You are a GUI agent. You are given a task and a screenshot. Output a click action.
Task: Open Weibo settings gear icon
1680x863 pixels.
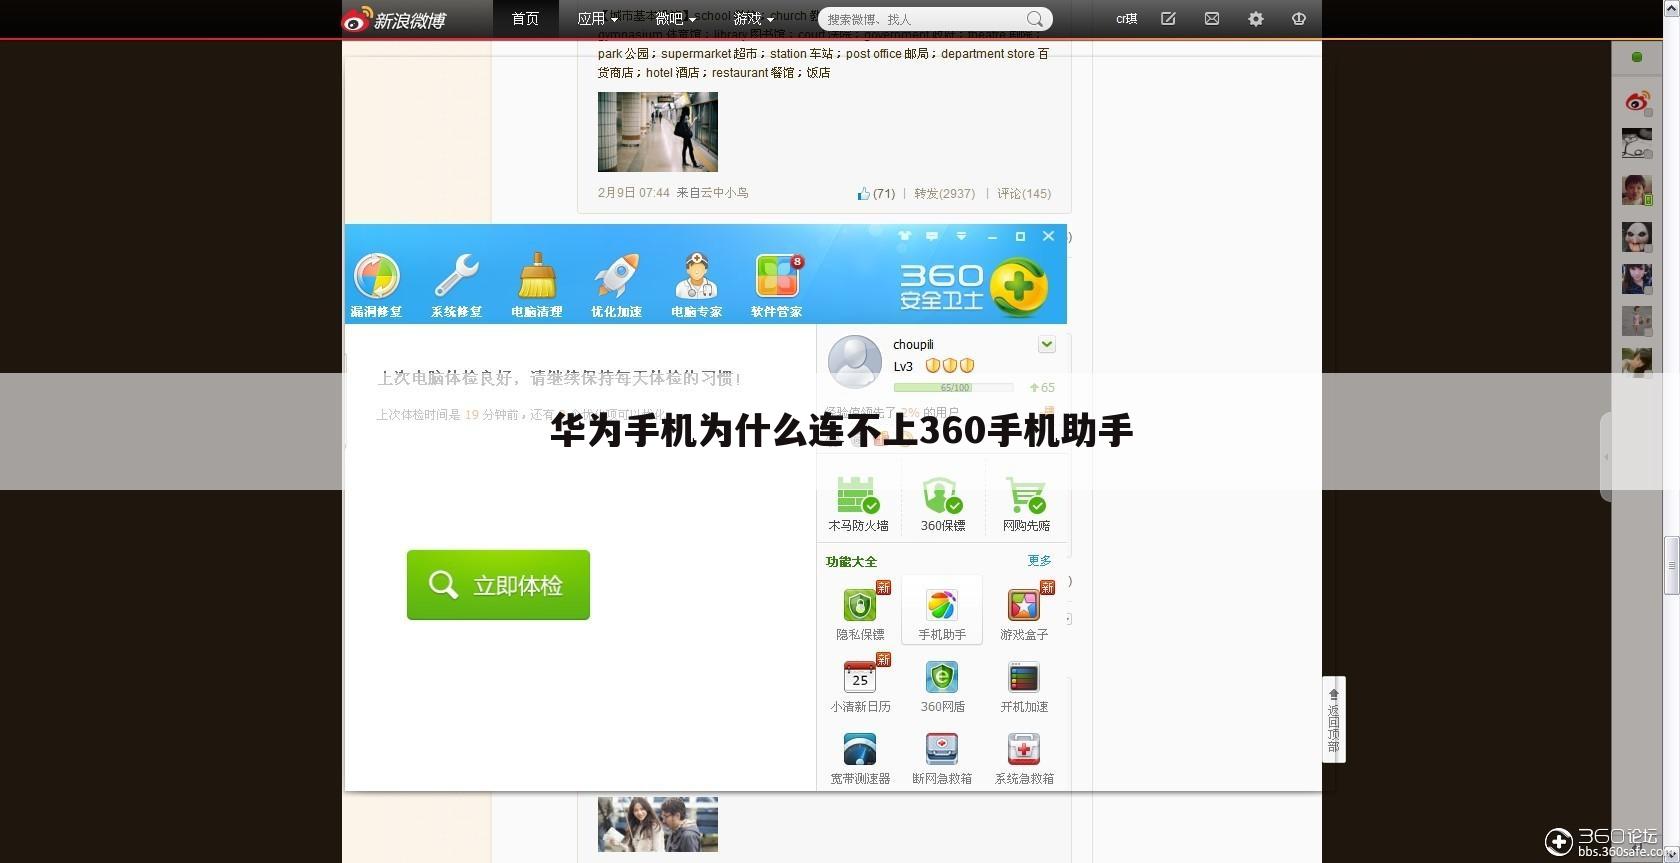(1256, 19)
